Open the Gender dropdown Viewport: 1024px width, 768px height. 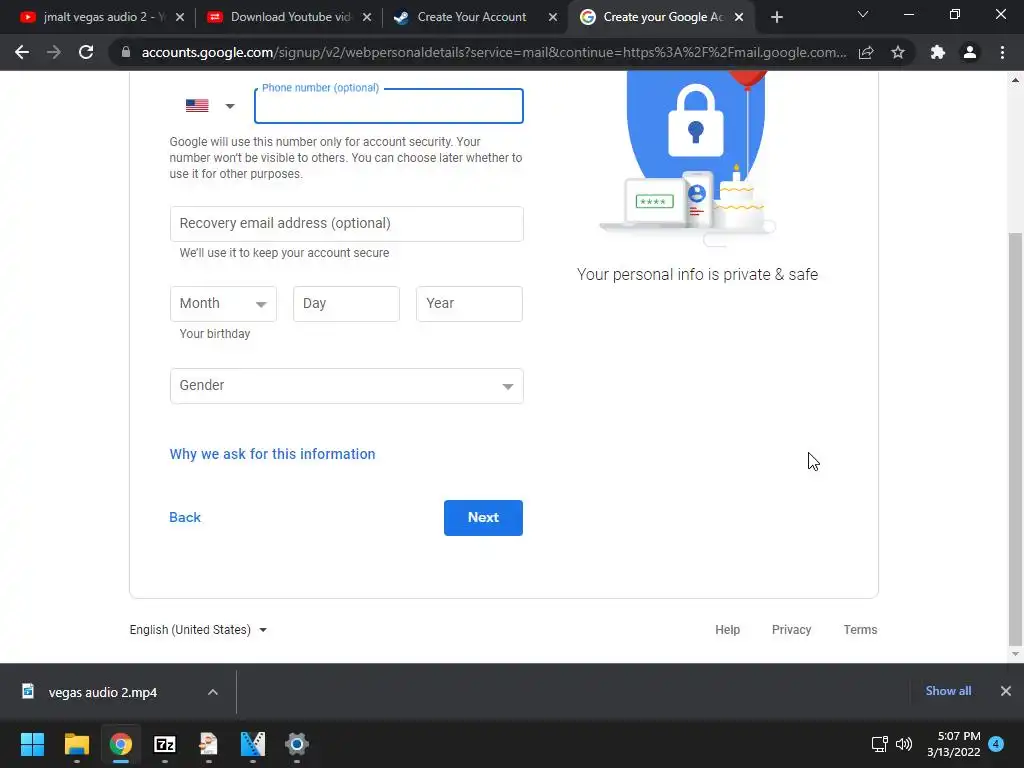[x=346, y=386]
